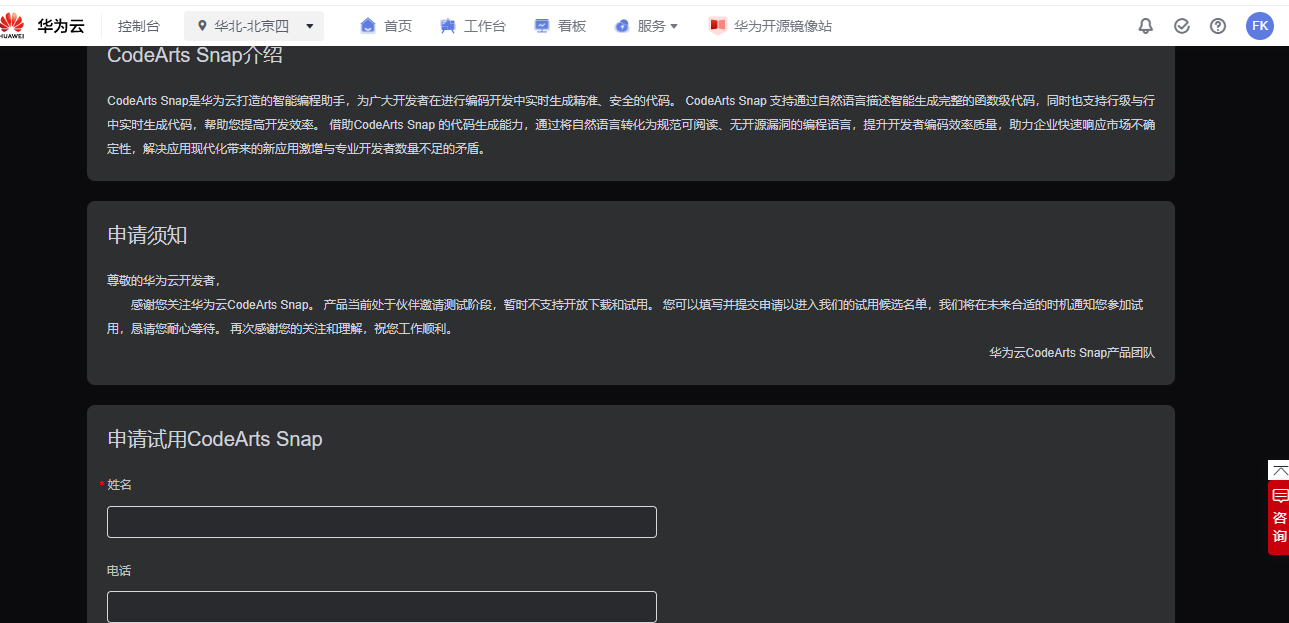1289x623 pixels.
Task: Click the 申请须知 heading text
Action: [x=147, y=235]
